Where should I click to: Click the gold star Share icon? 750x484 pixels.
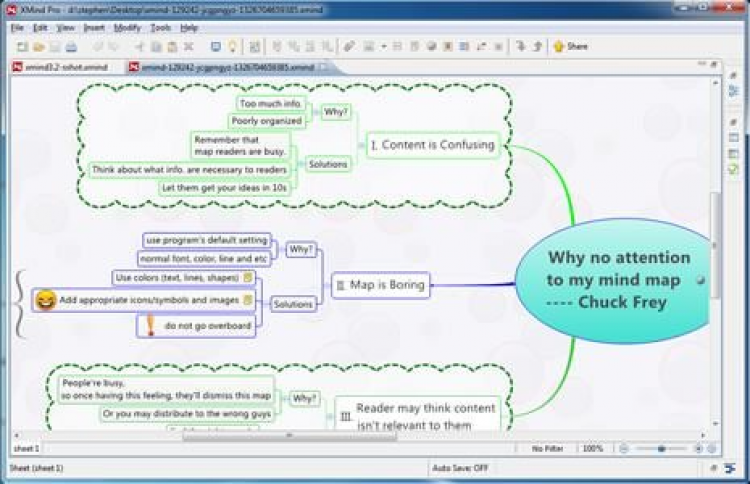point(558,46)
